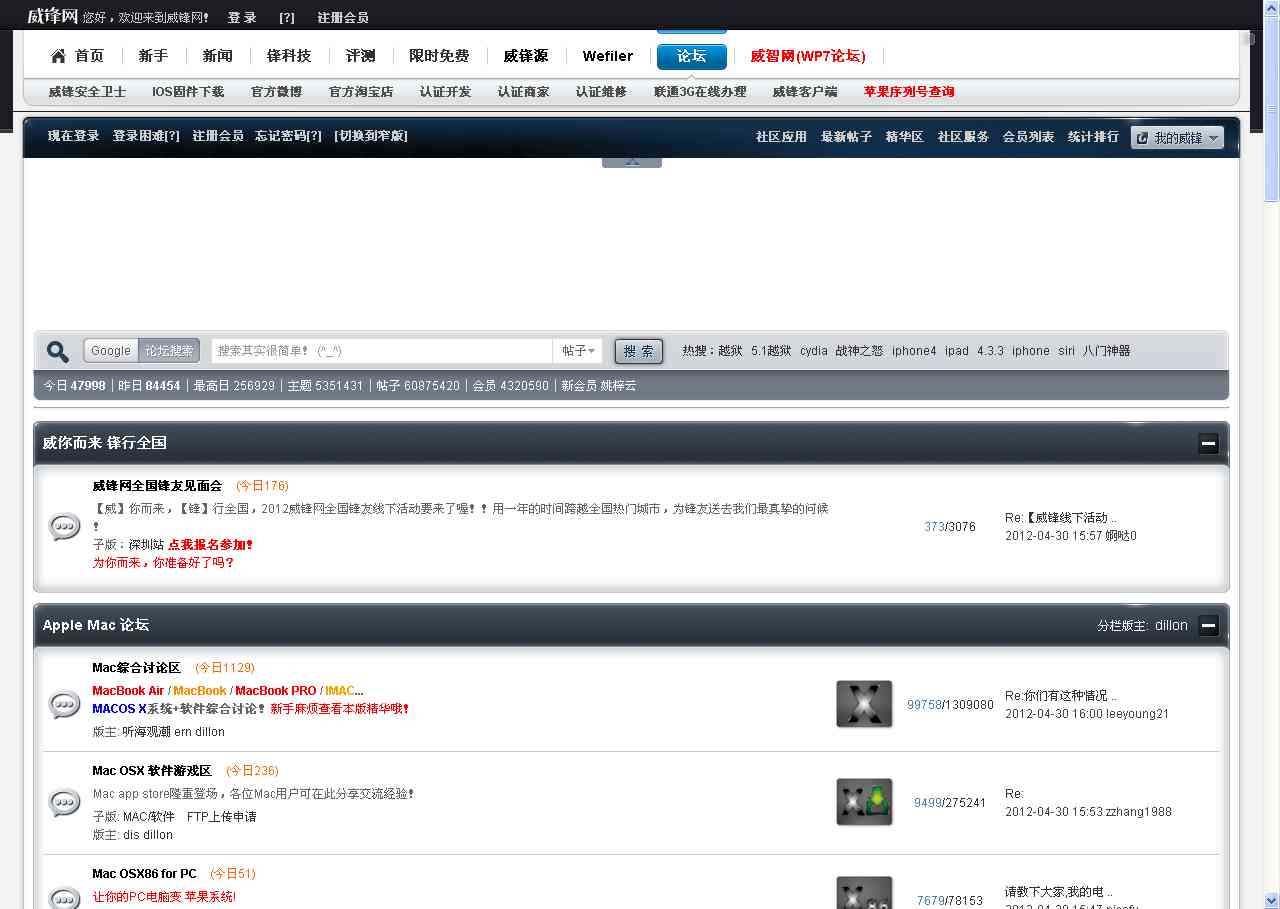Click 登录 in the top black bar

coord(242,17)
